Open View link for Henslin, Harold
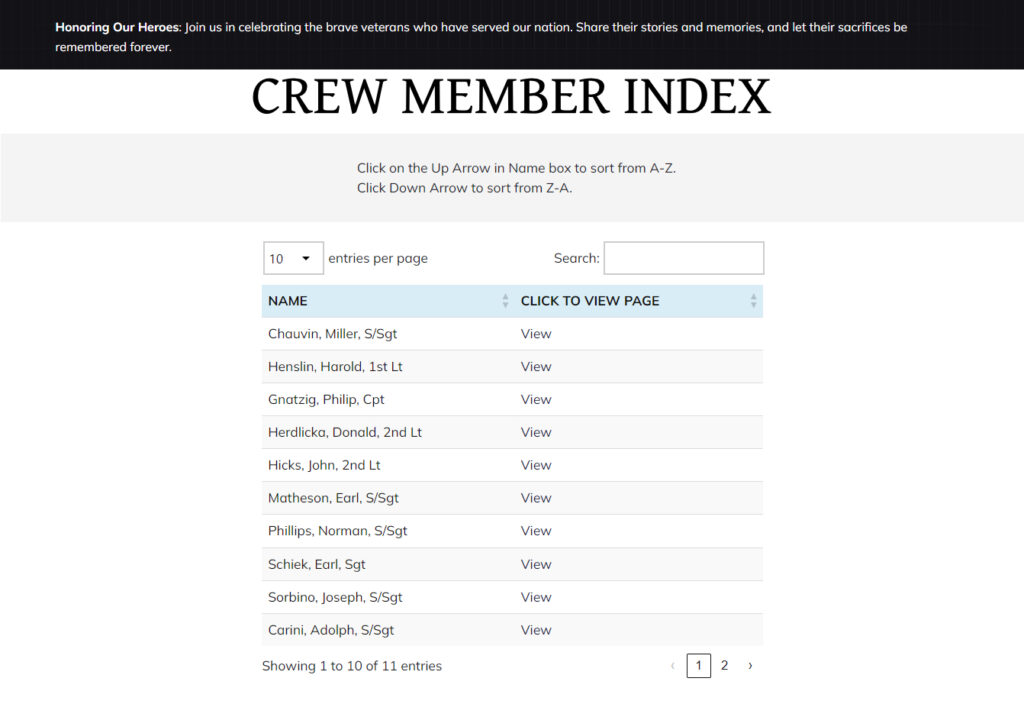 point(536,367)
